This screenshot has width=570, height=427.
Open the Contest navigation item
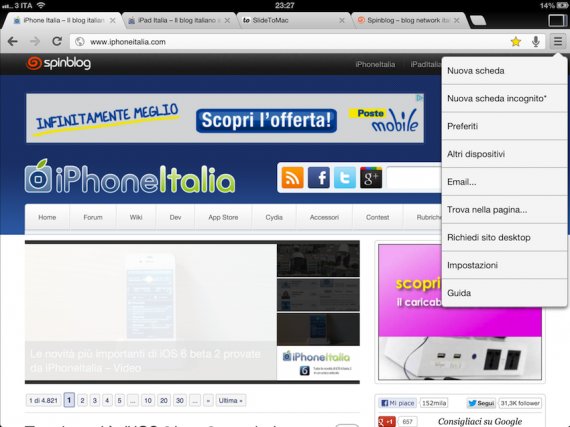(377, 217)
